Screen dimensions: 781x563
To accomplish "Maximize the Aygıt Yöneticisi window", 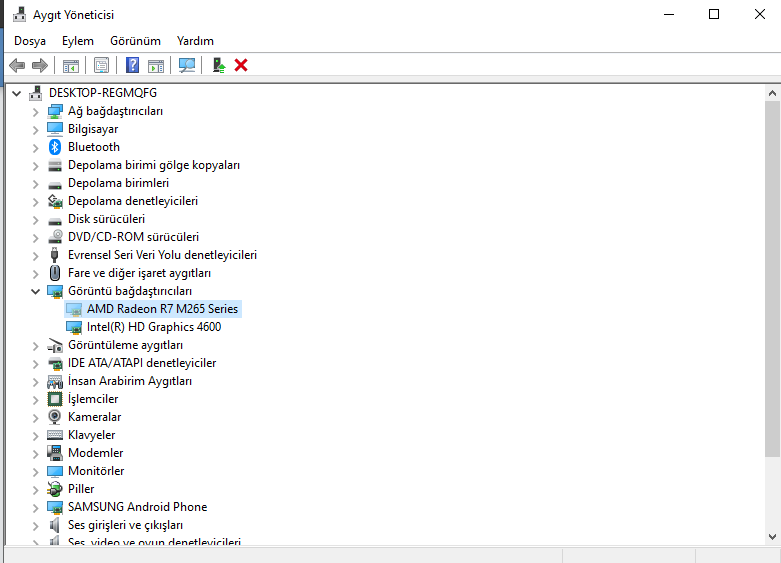I will [x=714, y=14].
